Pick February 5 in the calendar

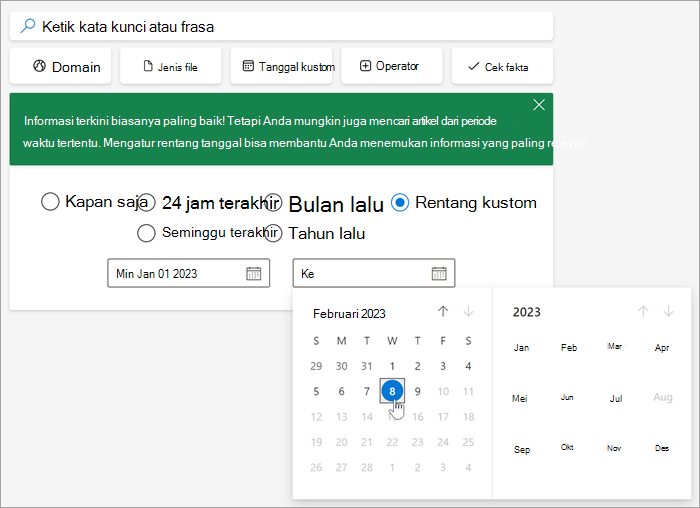(x=316, y=391)
